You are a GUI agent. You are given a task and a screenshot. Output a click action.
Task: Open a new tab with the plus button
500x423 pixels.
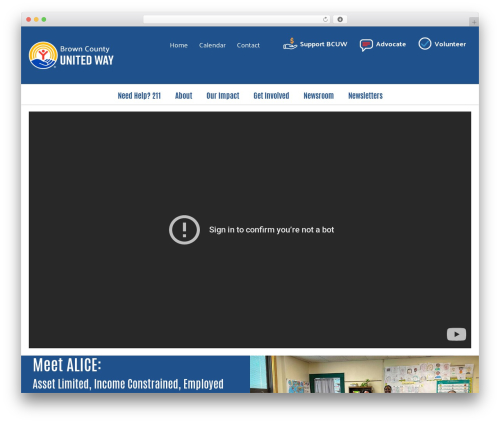pos(474,22)
